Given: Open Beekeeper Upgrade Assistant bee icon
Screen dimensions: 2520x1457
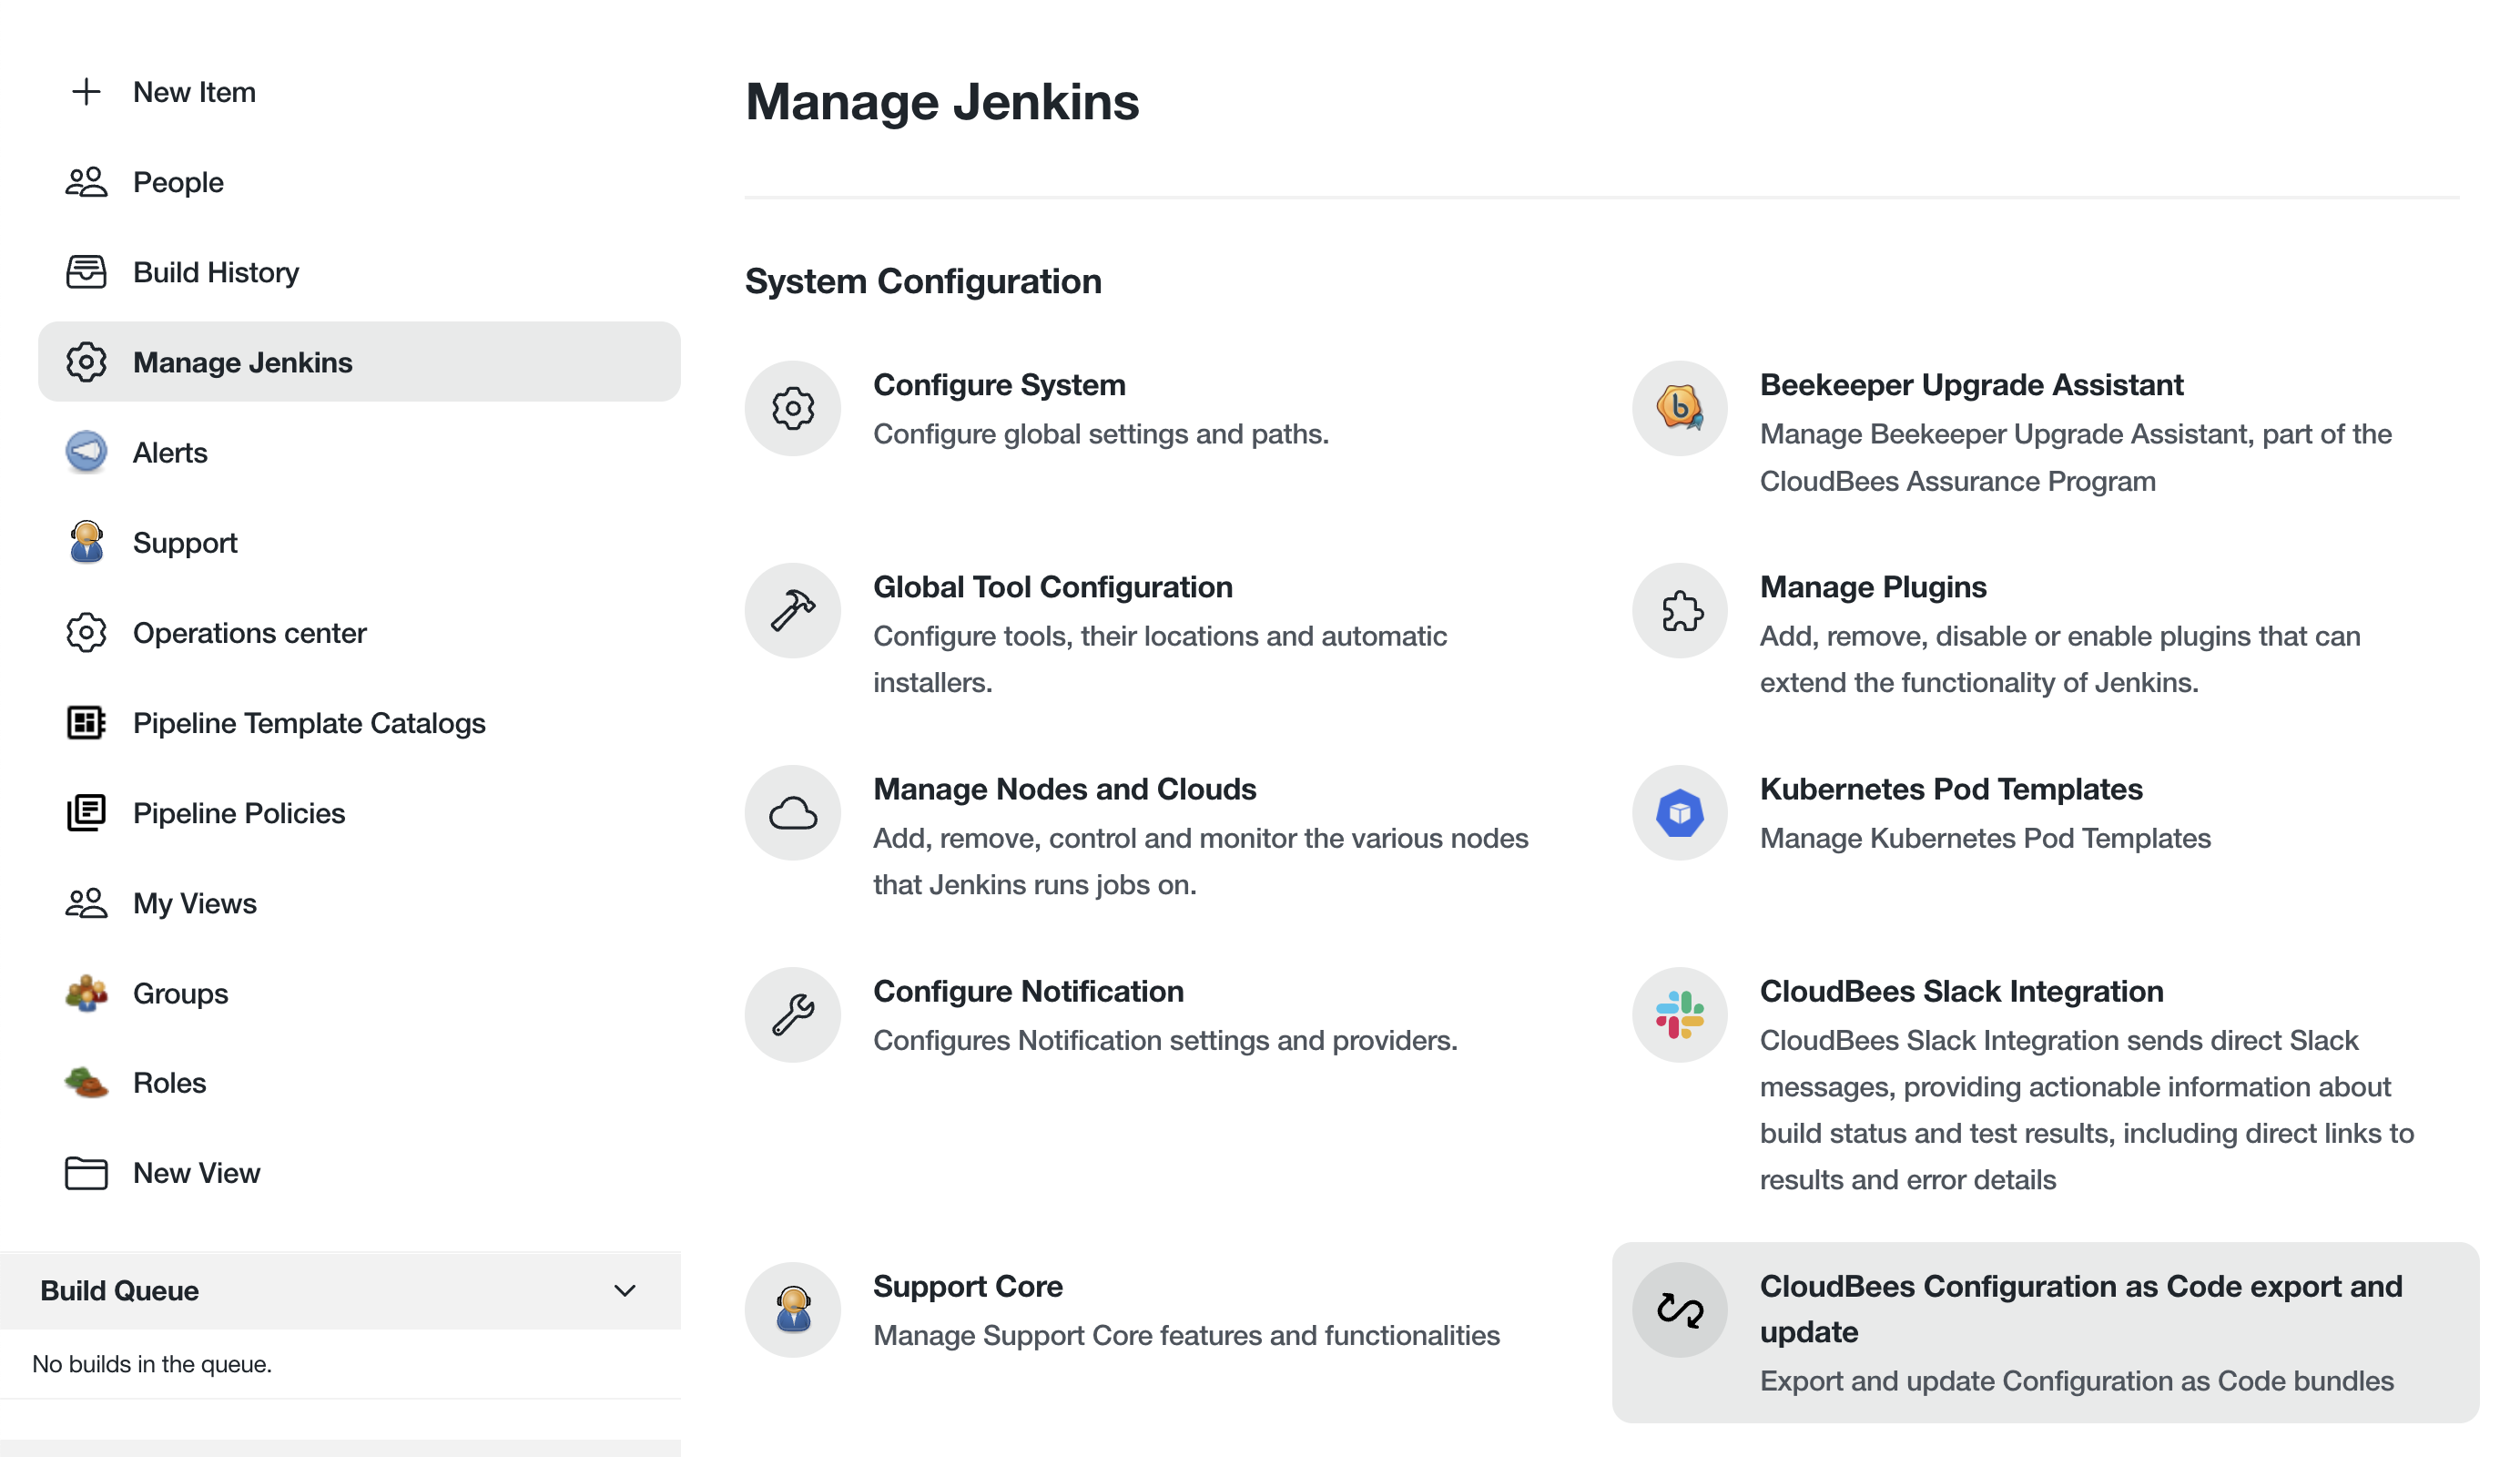Looking at the screenshot, I should pyautogui.click(x=1679, y=408).
